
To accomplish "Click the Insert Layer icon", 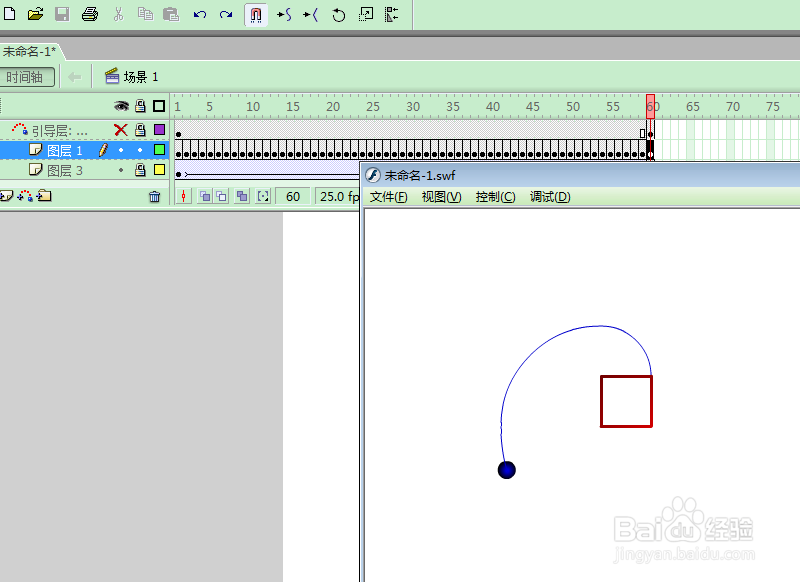I will pyautogui.click(x=6, y=196).
